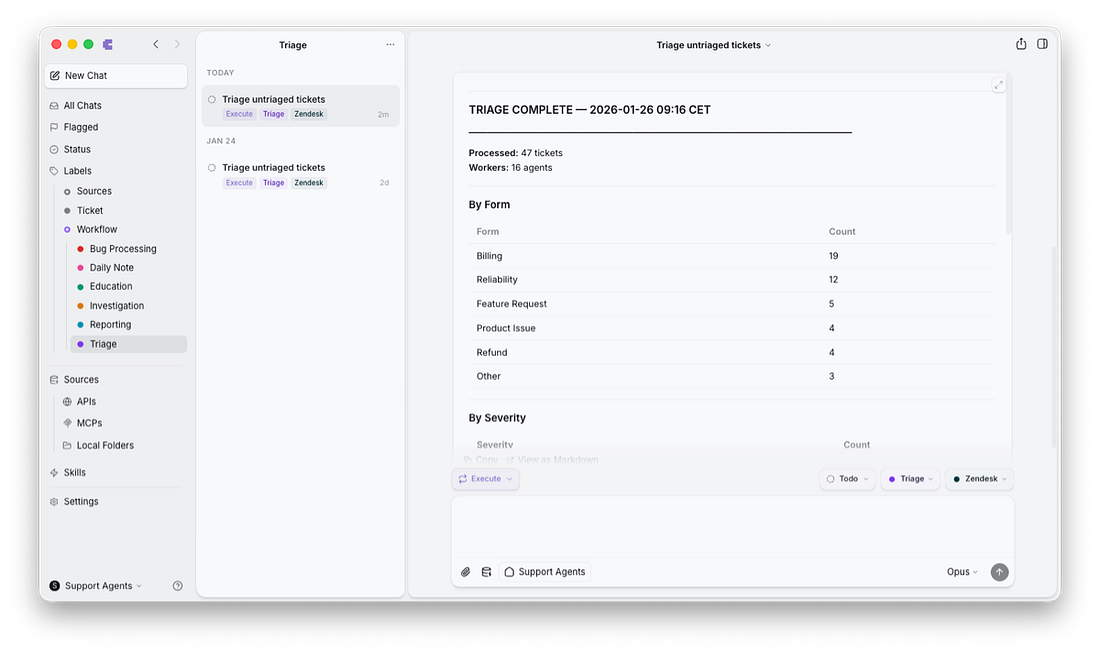Viewport: 1100px width, 654px height.
Task: Click the Support Agents folder button
Action: click(x=545, y=573)
